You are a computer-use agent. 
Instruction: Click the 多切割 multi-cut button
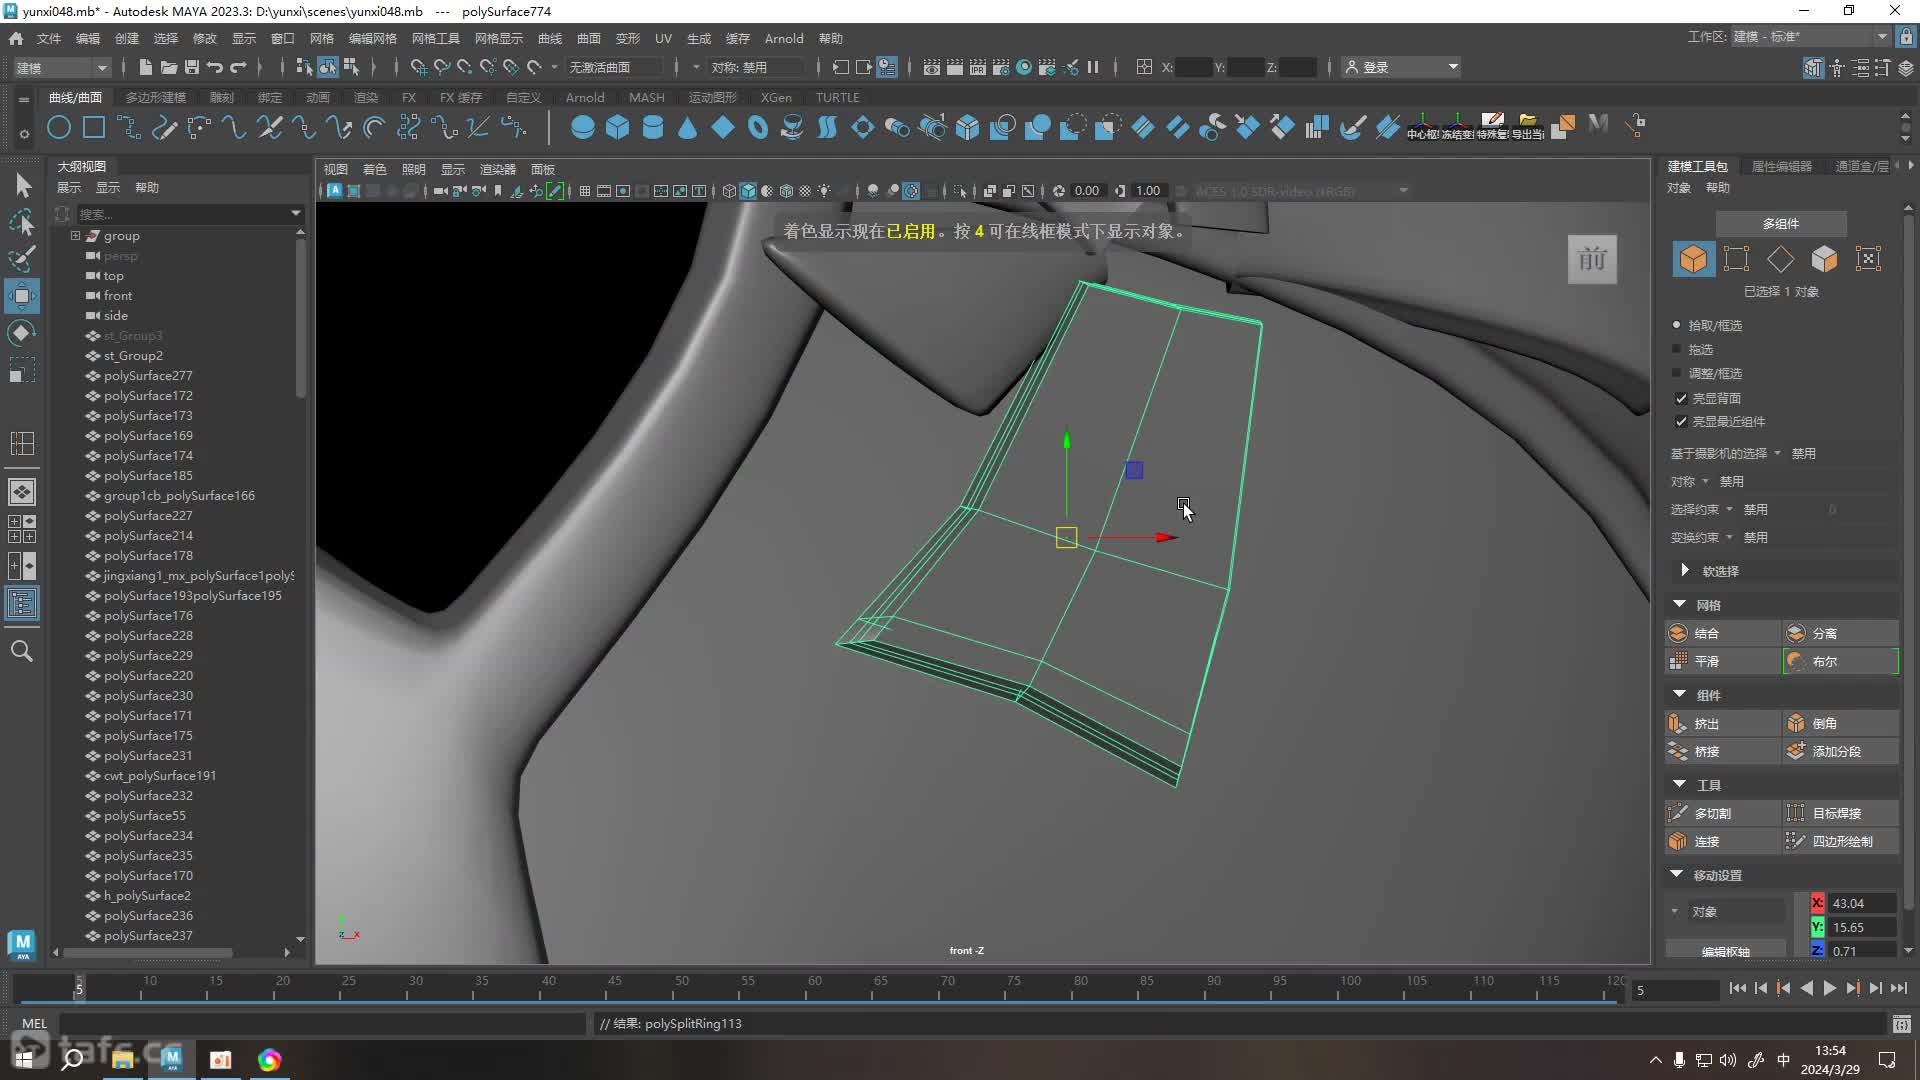point(1722,813)
